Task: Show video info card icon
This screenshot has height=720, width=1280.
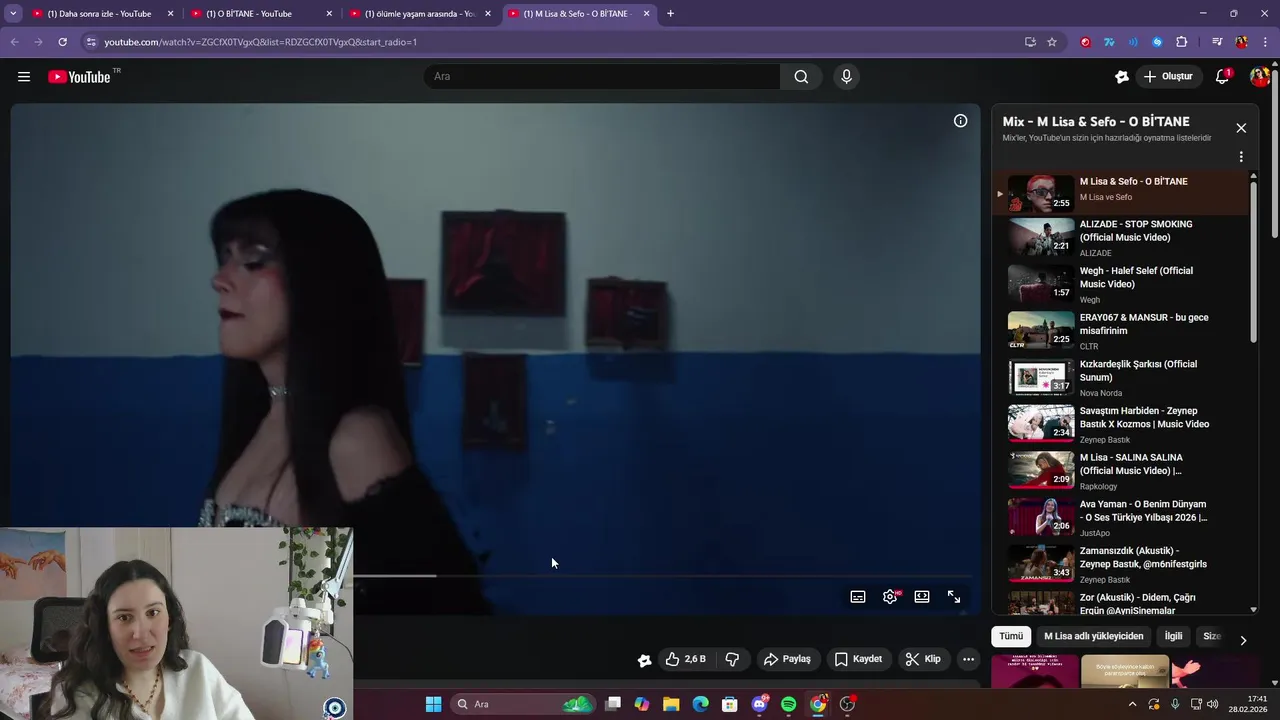Action: point(960,121)
